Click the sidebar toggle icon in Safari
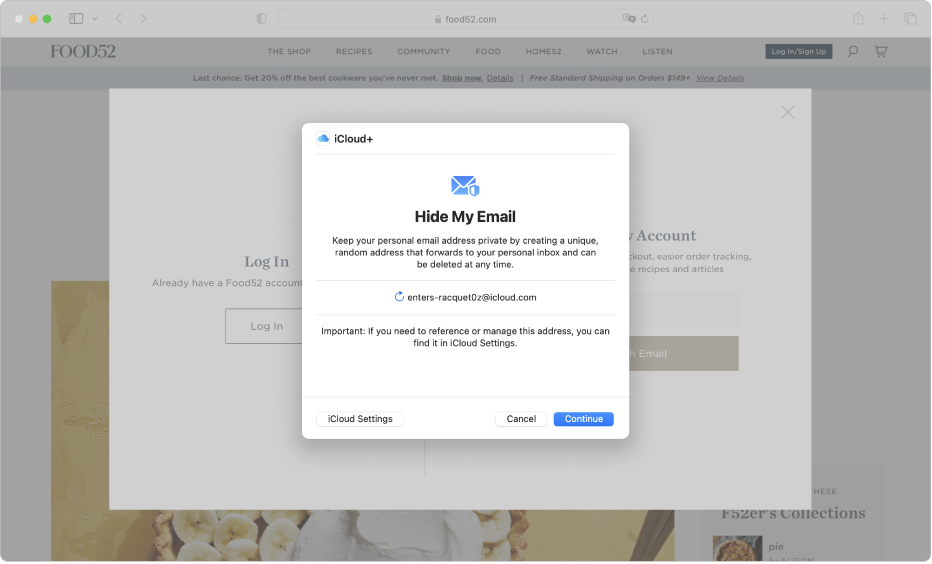This screenshot has width=932, height=564. click(76, 19)
